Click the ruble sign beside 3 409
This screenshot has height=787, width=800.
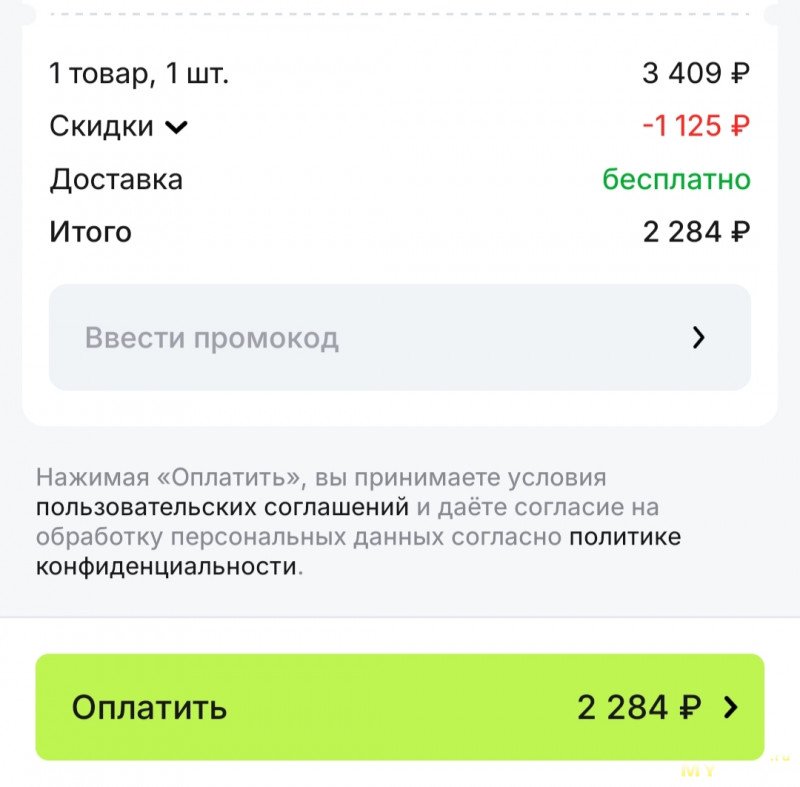point(740,73)
